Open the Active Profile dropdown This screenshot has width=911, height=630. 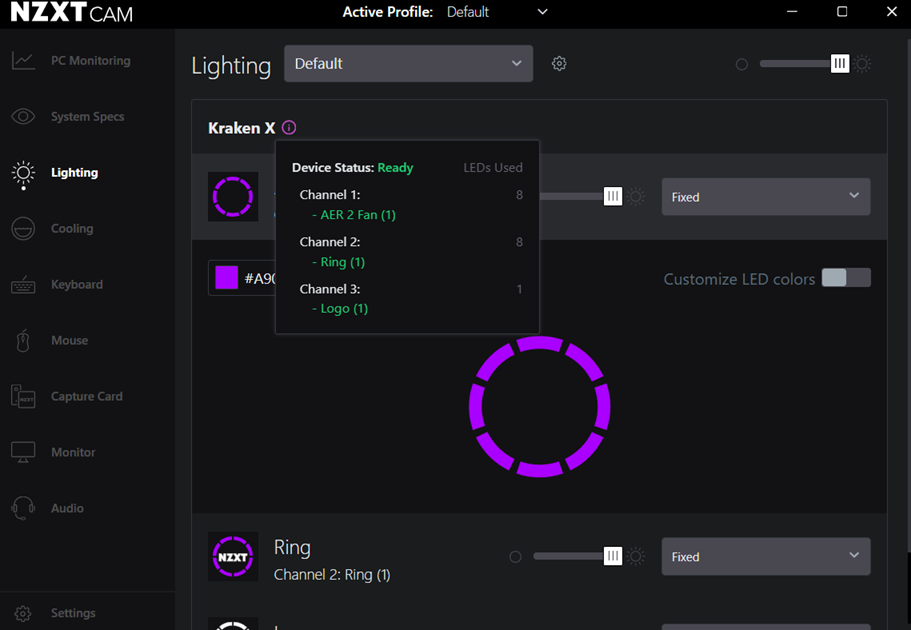click(497, 12)
